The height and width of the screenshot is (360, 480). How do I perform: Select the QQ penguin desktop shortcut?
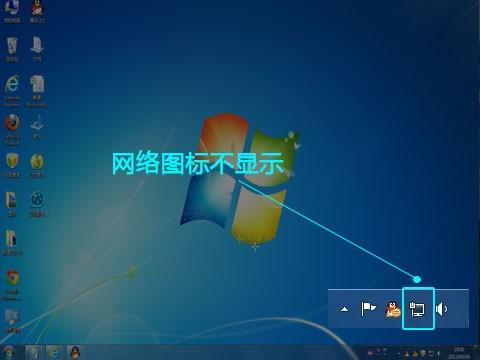[x=37, y=12]
